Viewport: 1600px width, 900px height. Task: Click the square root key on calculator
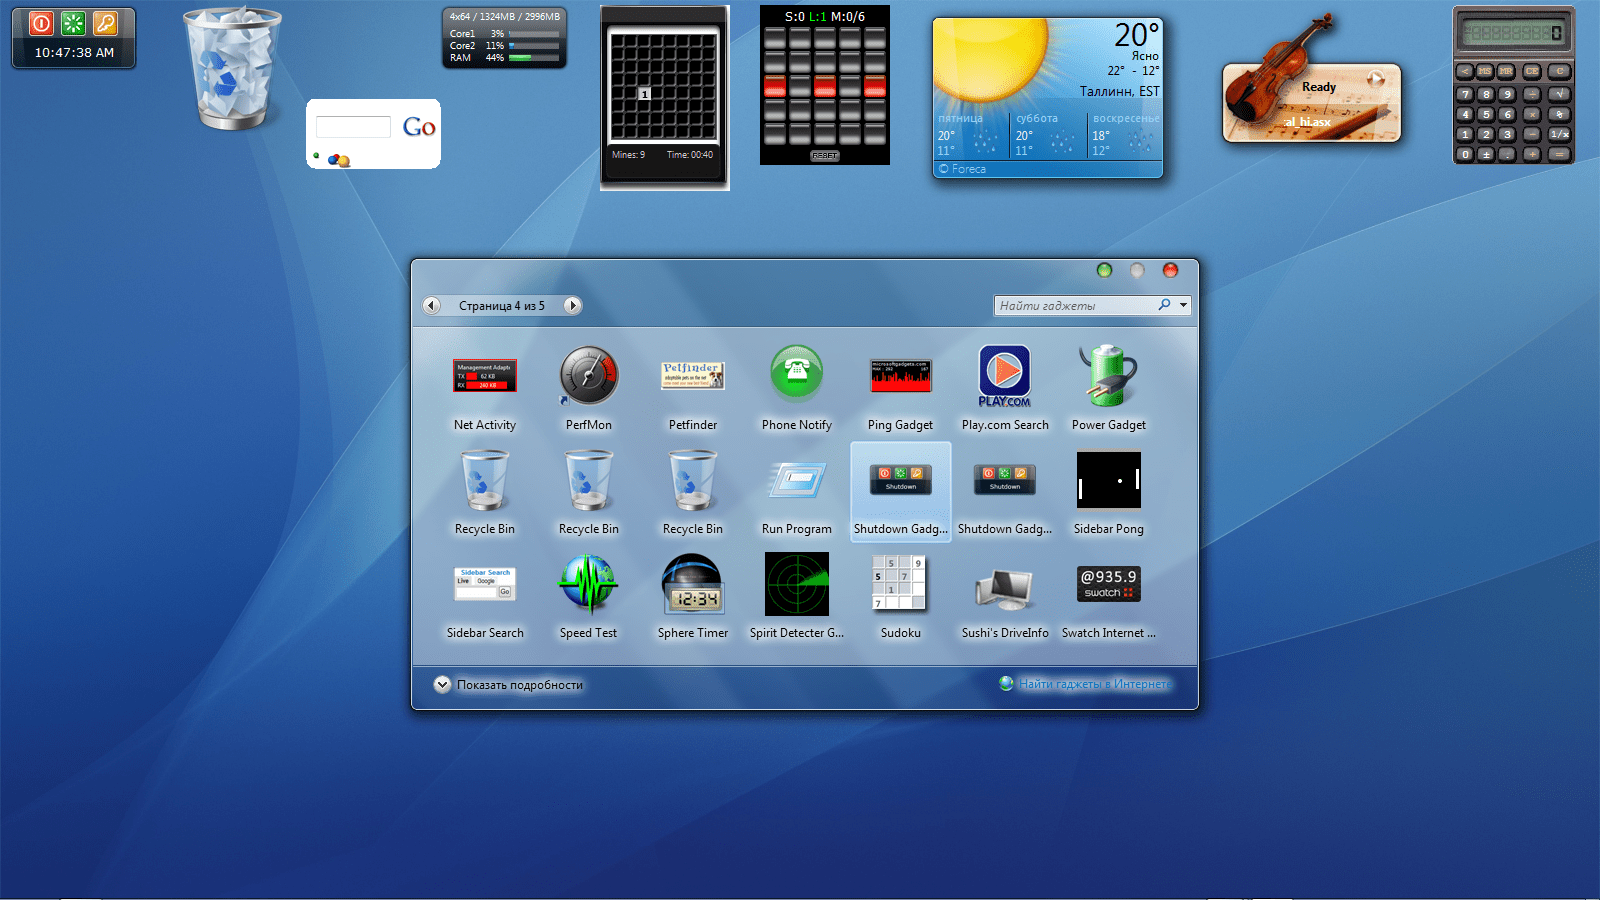(x=1559, y=94)
